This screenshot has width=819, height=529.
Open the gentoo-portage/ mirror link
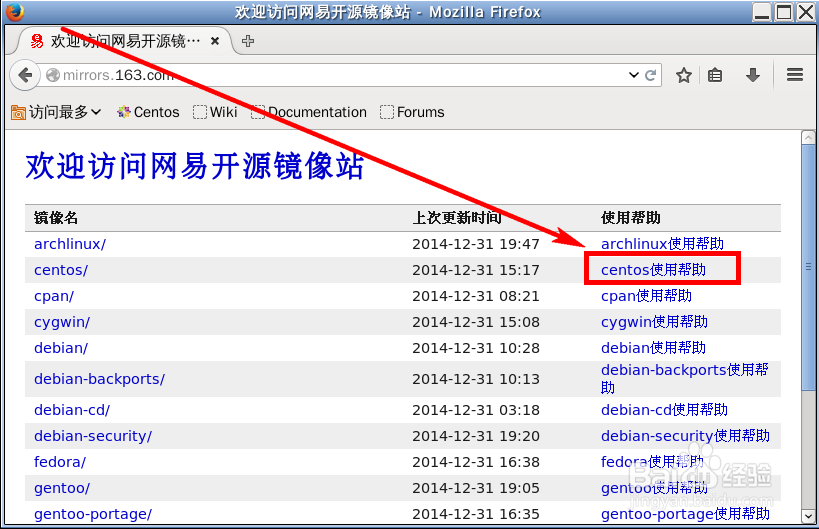tap(93, 514)
